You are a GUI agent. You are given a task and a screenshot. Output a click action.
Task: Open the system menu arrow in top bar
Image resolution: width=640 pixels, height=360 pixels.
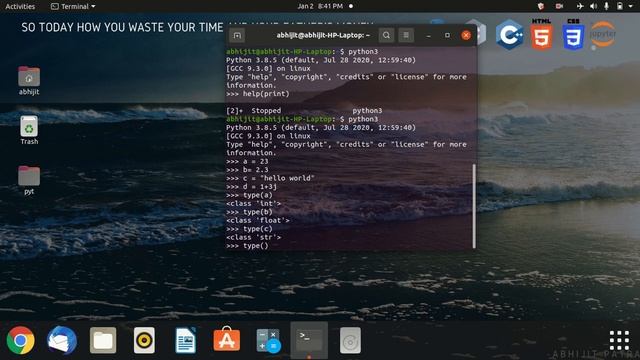tap(632, 6)
